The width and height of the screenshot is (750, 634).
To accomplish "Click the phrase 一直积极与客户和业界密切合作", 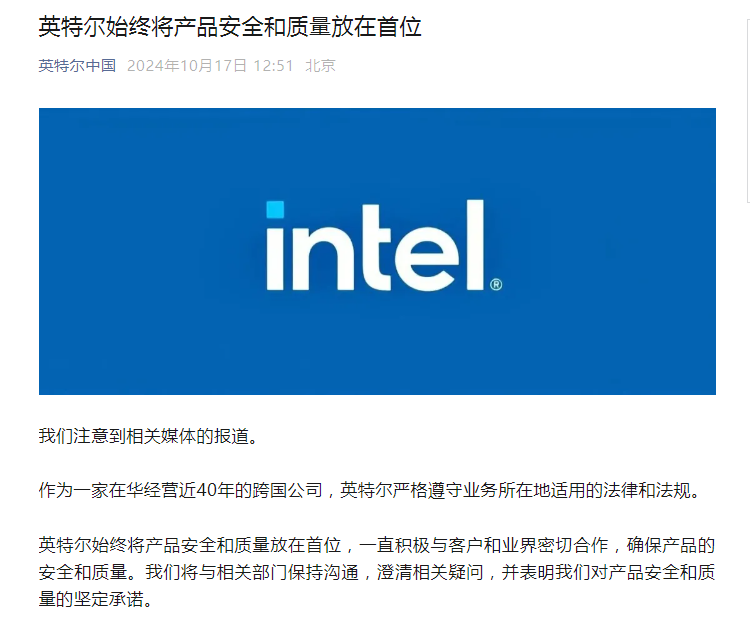I will (x=483, y=545).
